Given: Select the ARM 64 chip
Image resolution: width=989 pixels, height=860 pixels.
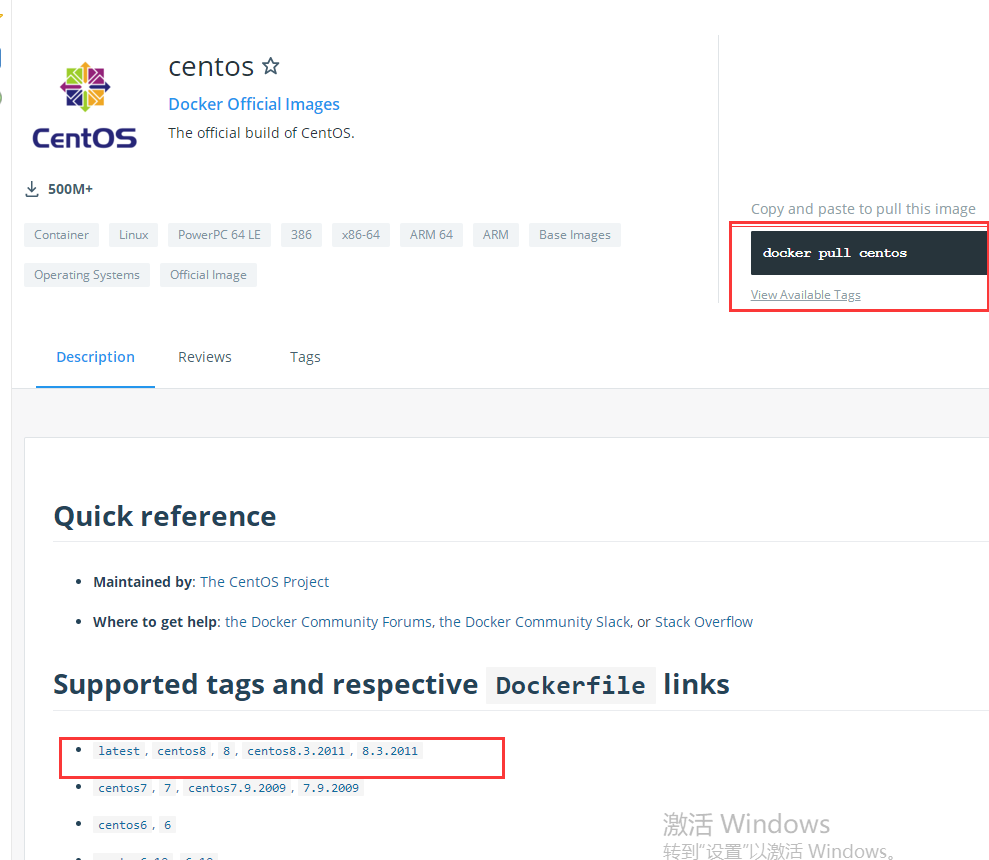Looking at the screenshot, I should [431, 235].
